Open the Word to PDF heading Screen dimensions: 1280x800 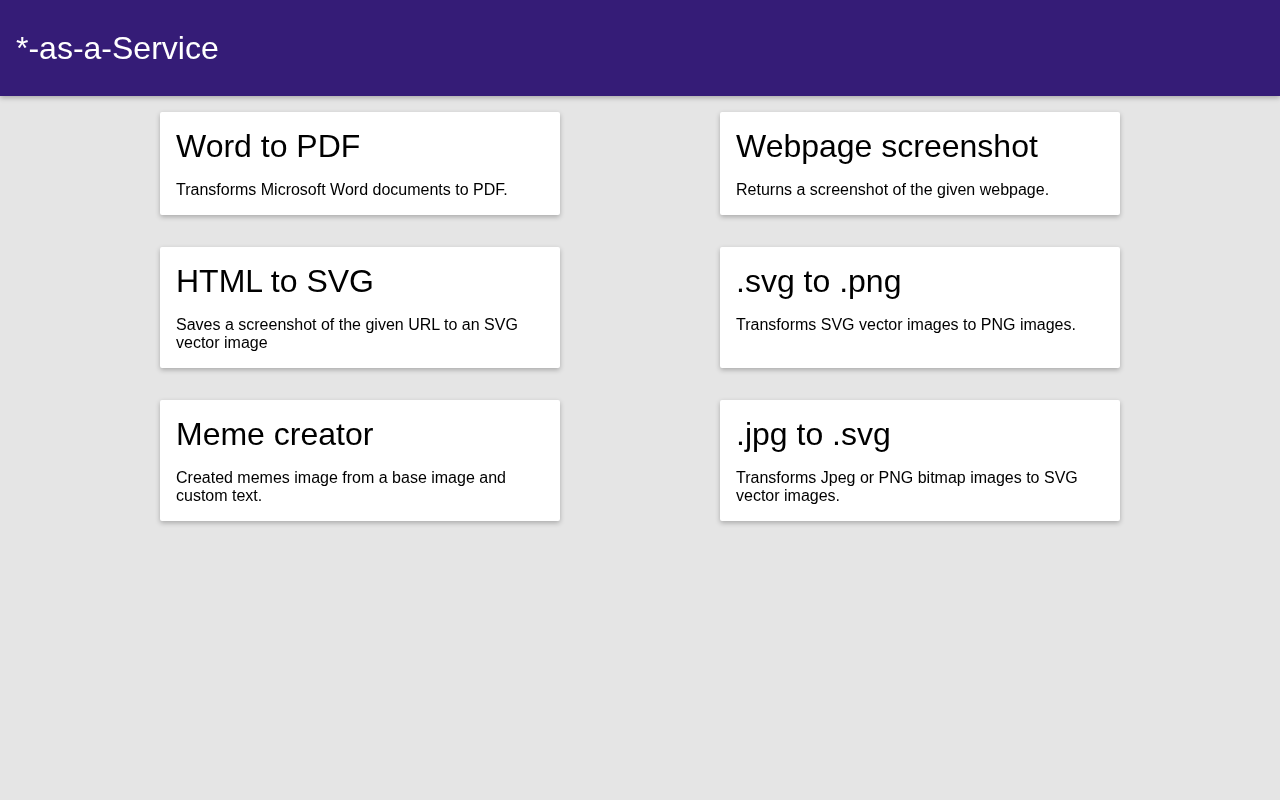coord(268,146)
